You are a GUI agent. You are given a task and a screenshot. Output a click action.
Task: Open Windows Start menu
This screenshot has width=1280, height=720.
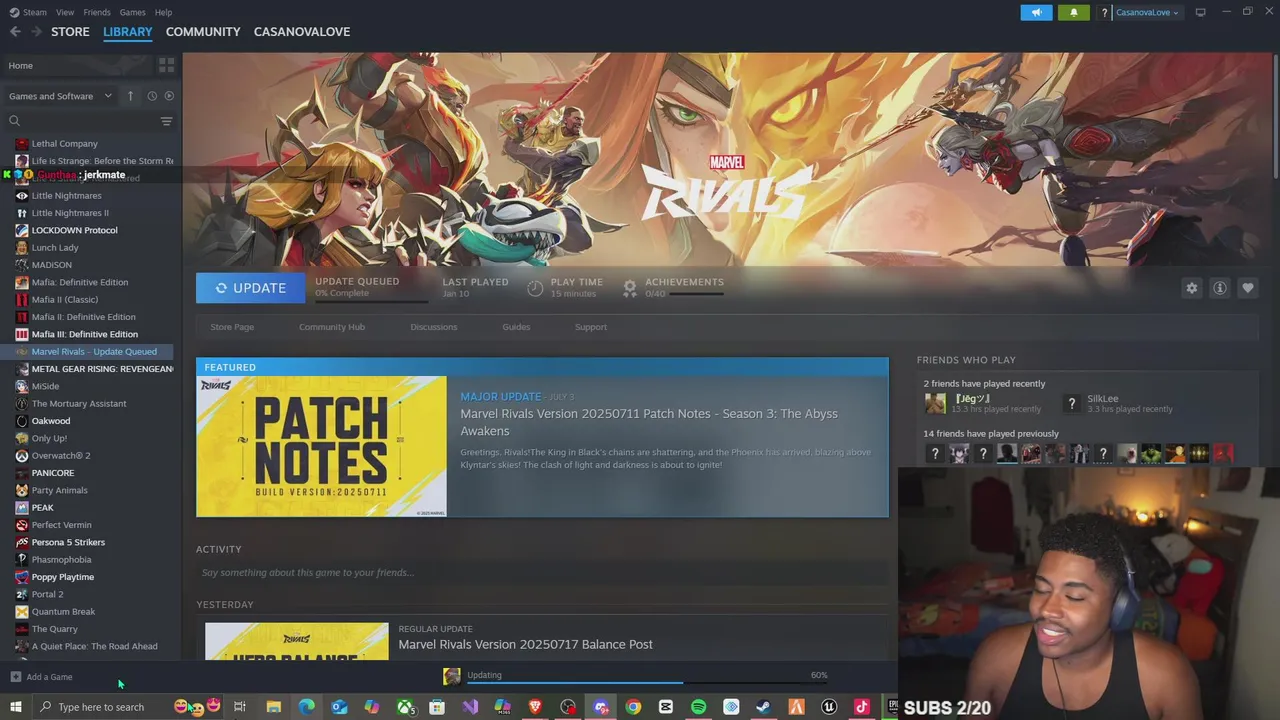(15, 707)
